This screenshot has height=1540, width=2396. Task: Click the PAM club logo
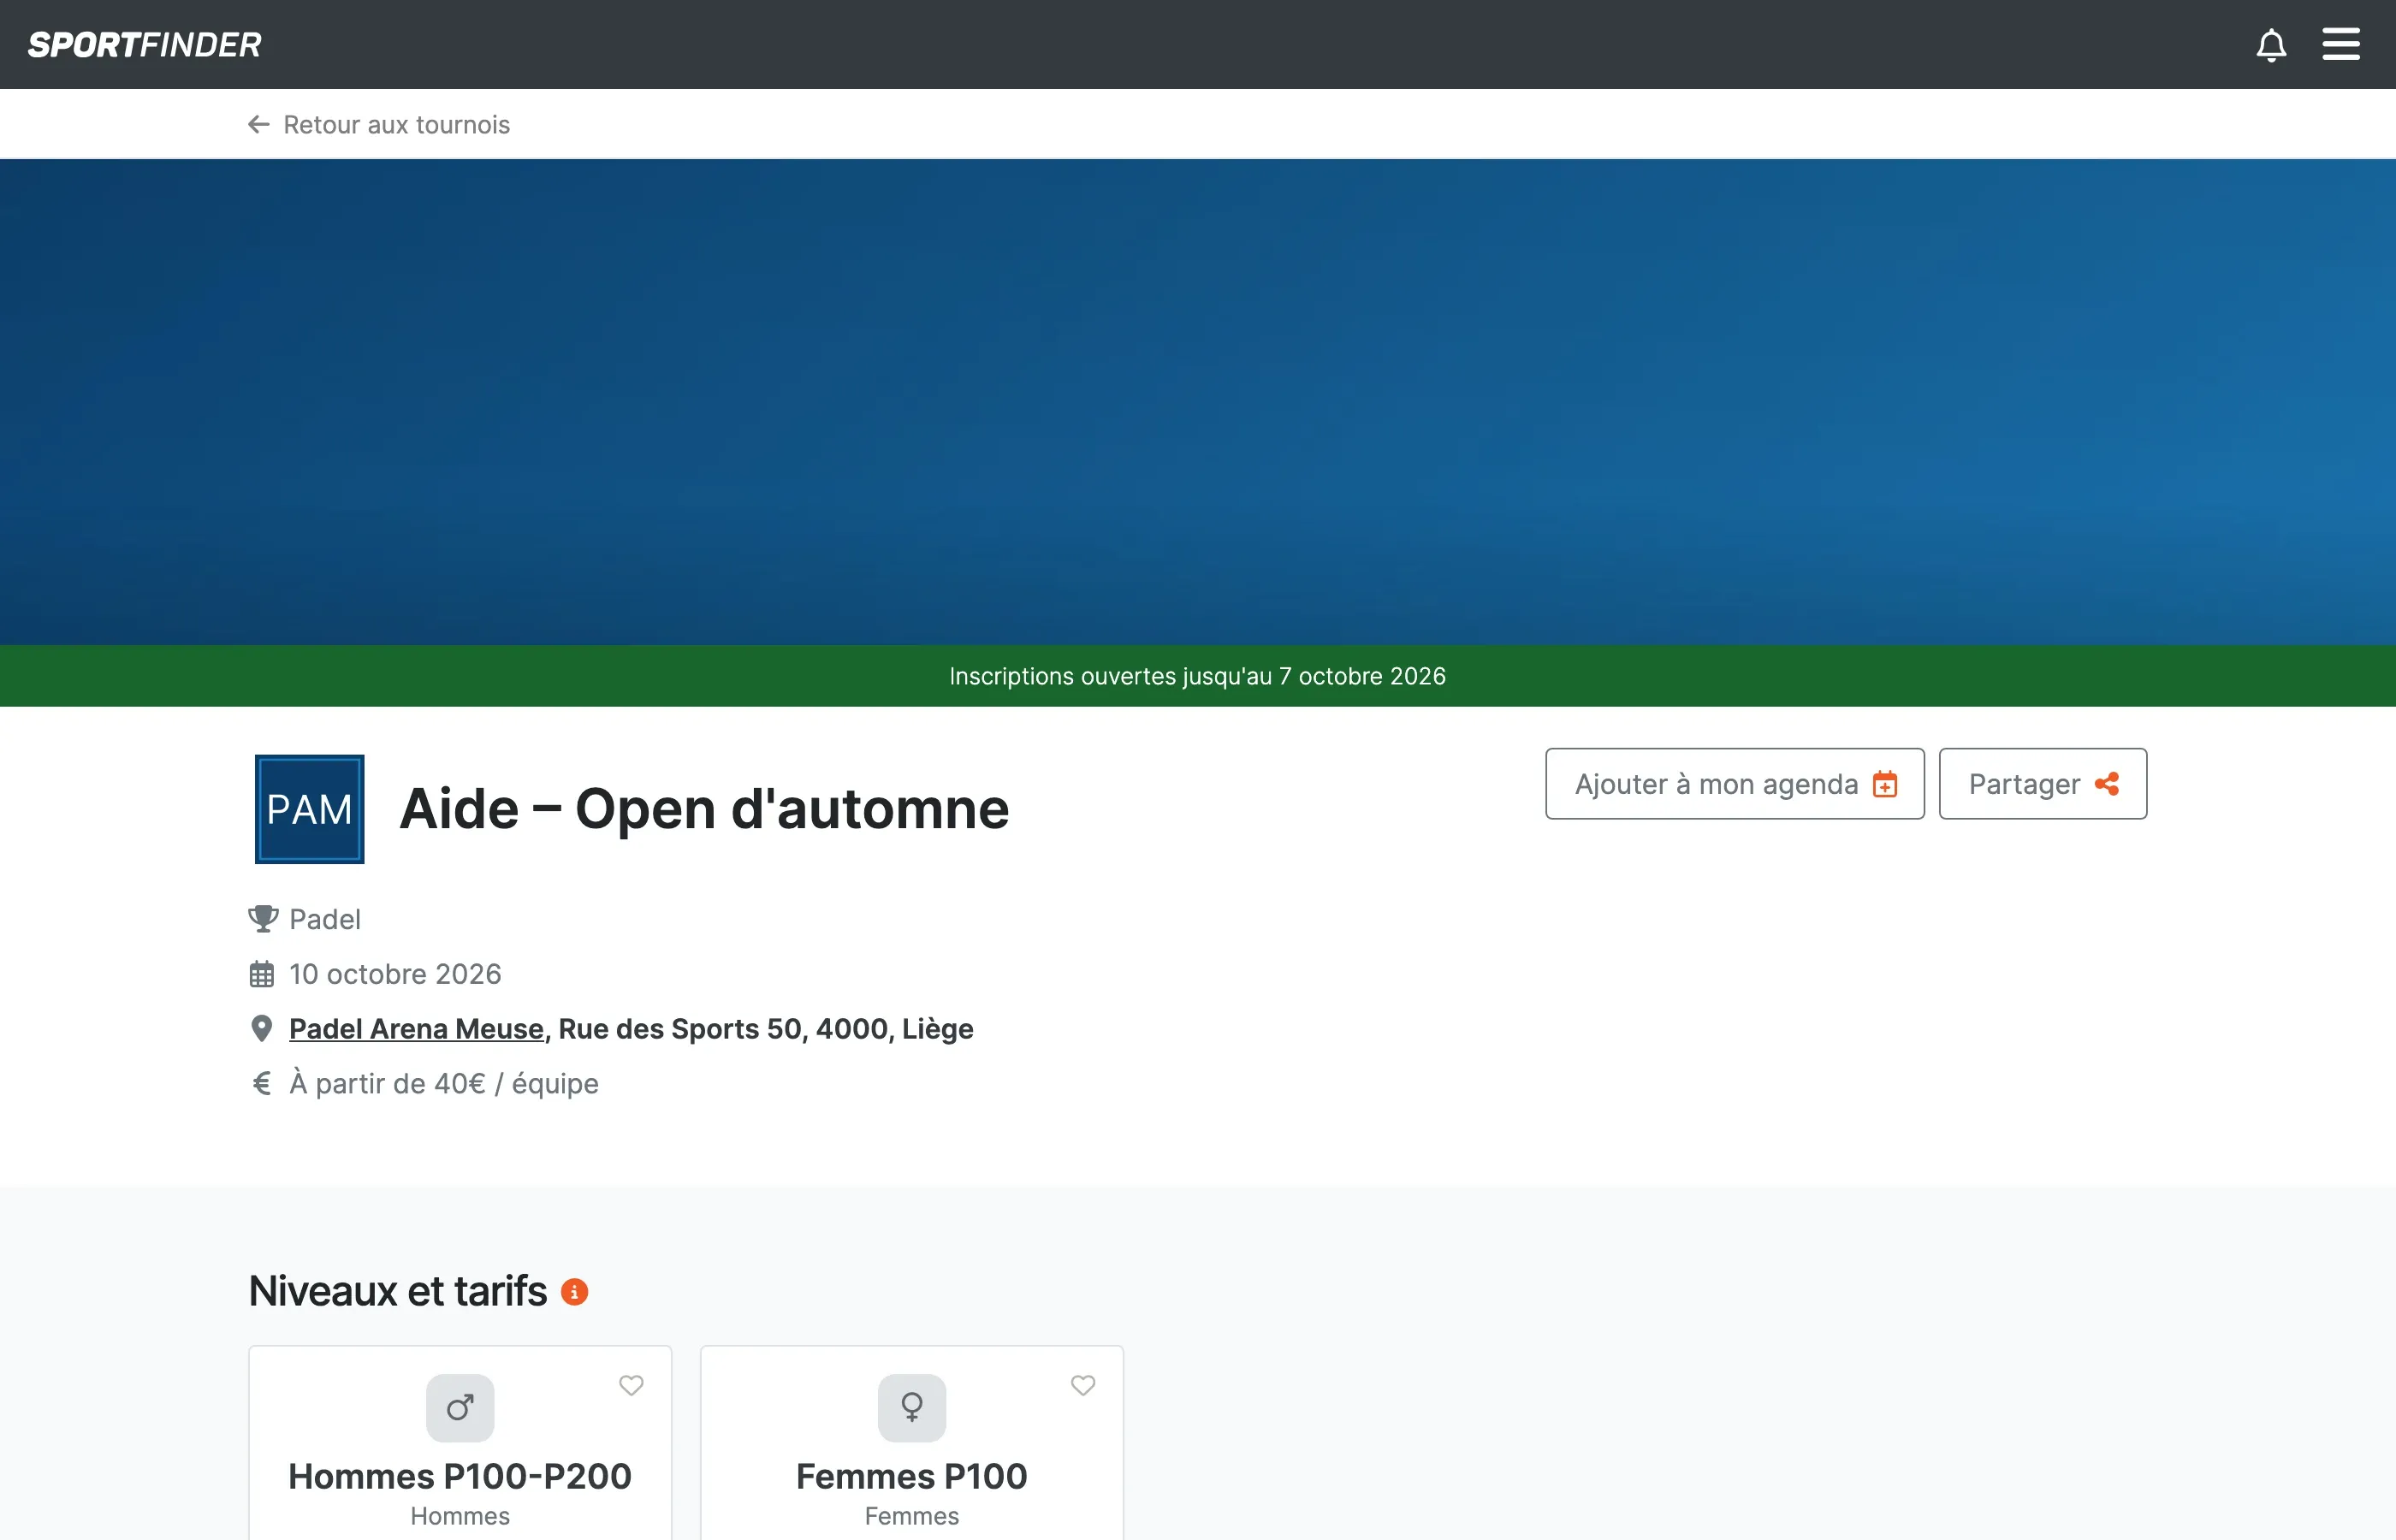click(309, 809)
